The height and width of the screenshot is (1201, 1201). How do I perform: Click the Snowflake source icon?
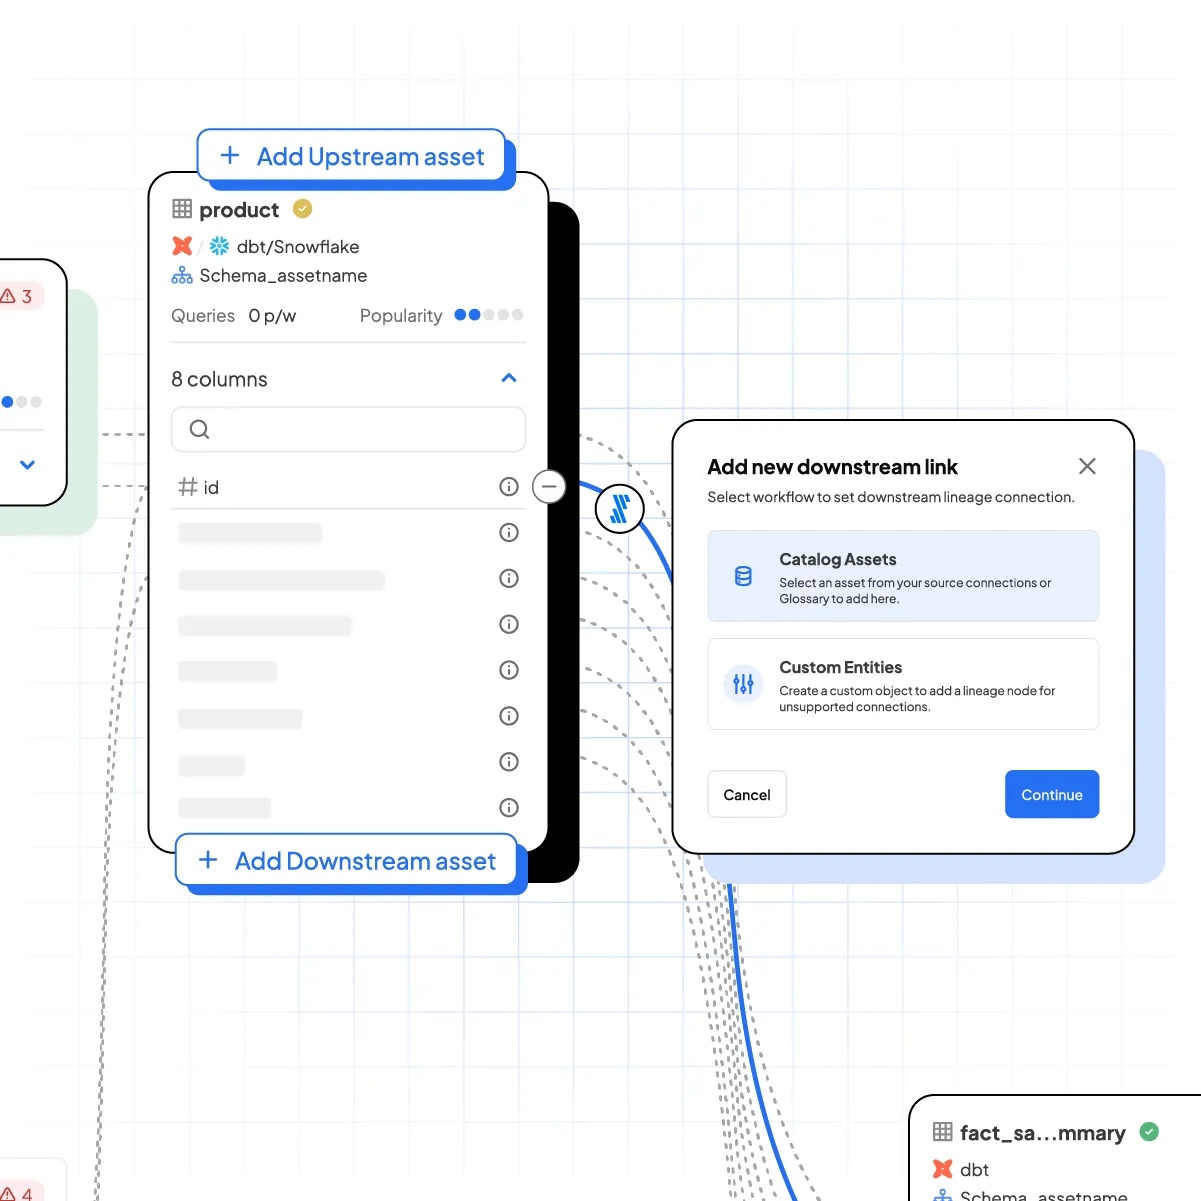pos(218,246)
